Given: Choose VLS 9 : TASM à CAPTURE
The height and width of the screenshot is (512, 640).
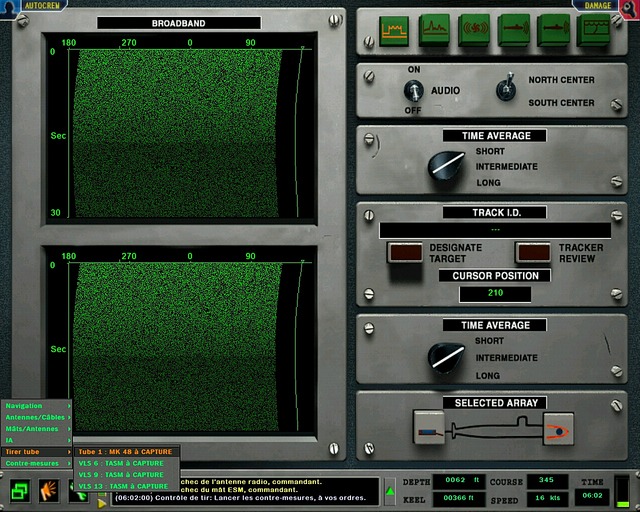Looking at the screenshot, I should coord(126,474).
